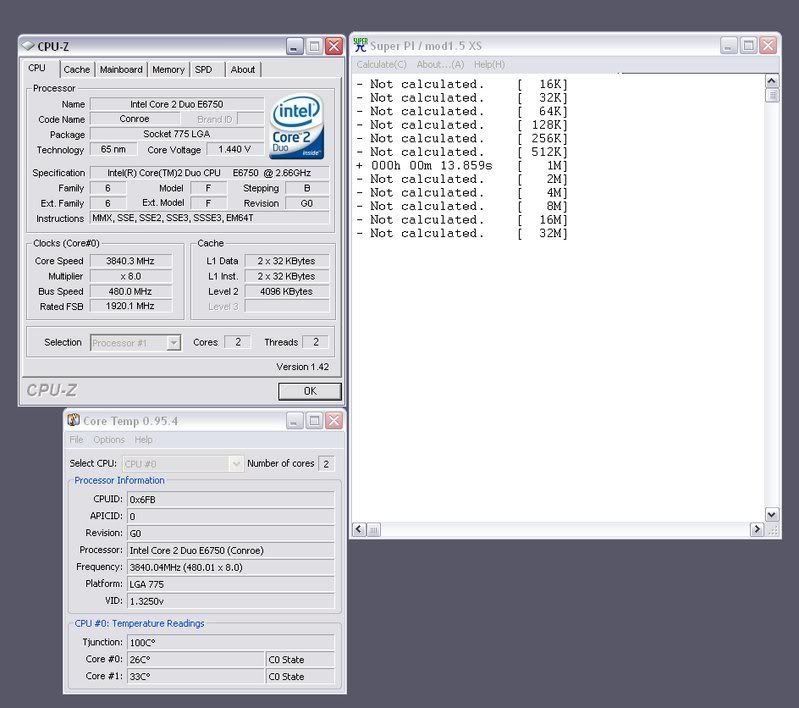Switch to the Memory tab
This screenshot has height=708, width=799.
[x=168, y=69]
